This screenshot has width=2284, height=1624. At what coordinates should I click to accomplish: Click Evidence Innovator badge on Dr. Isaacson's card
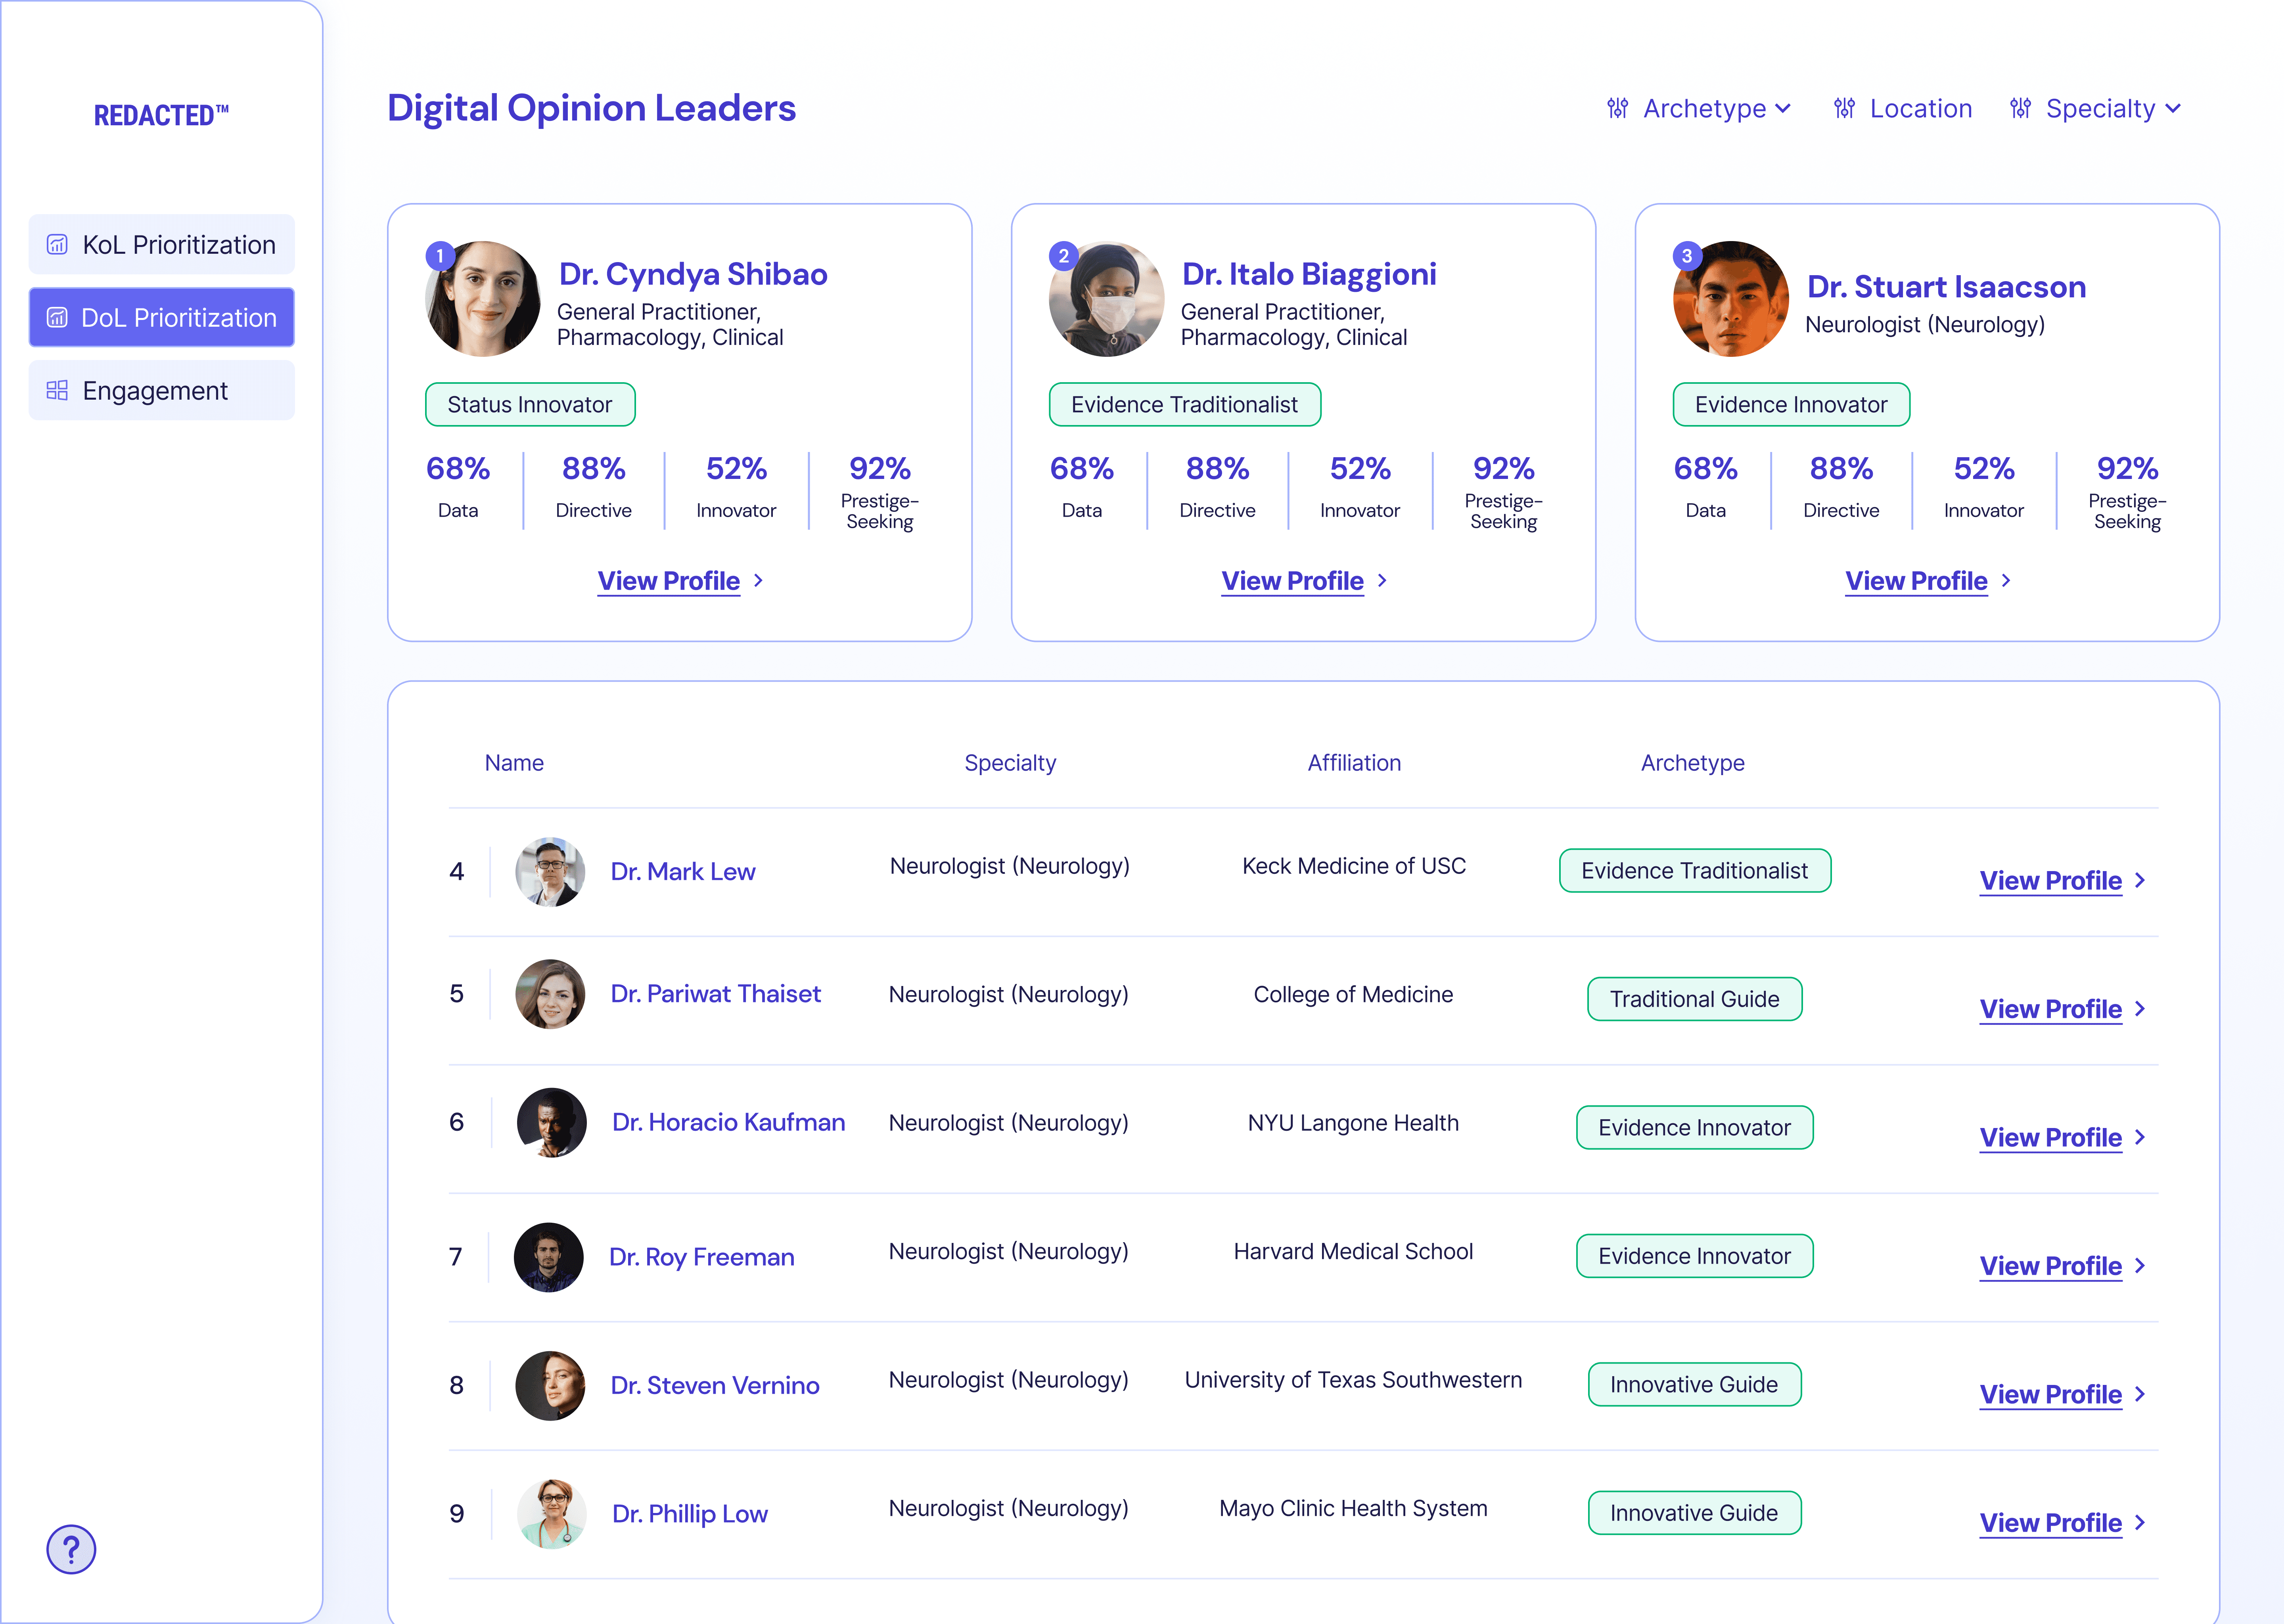tap(1792, 405)
